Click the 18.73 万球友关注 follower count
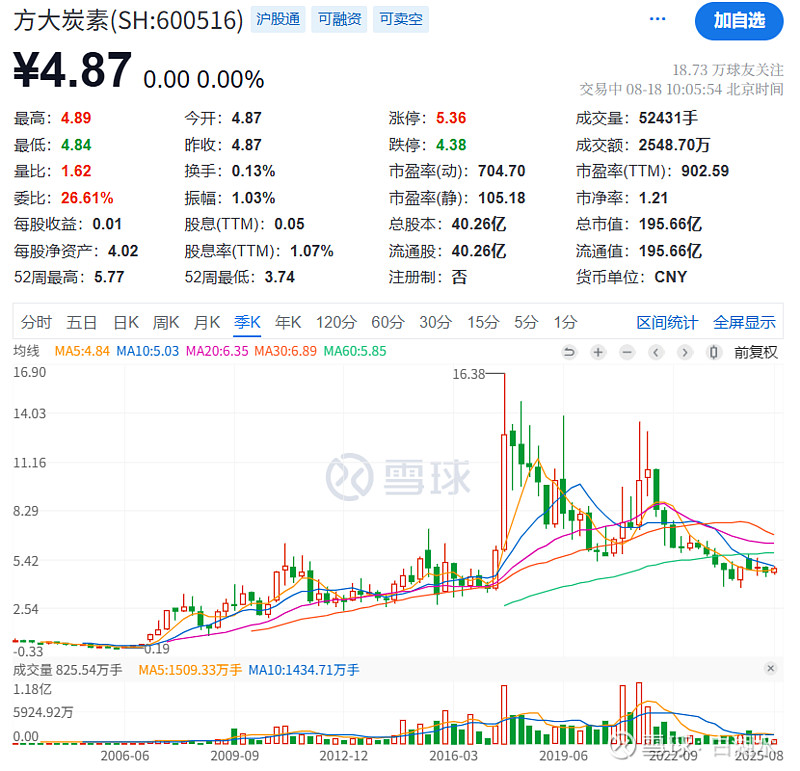Viewport: 800px width, 771px height. (728, 70)
